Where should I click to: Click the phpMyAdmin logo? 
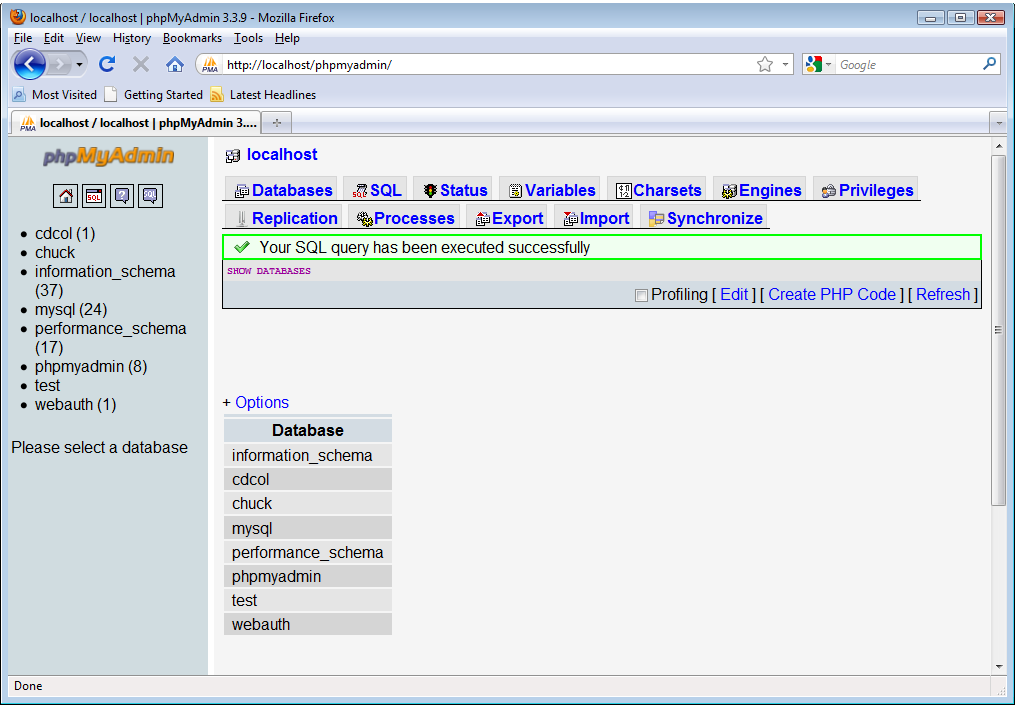[x=108, y=156]
